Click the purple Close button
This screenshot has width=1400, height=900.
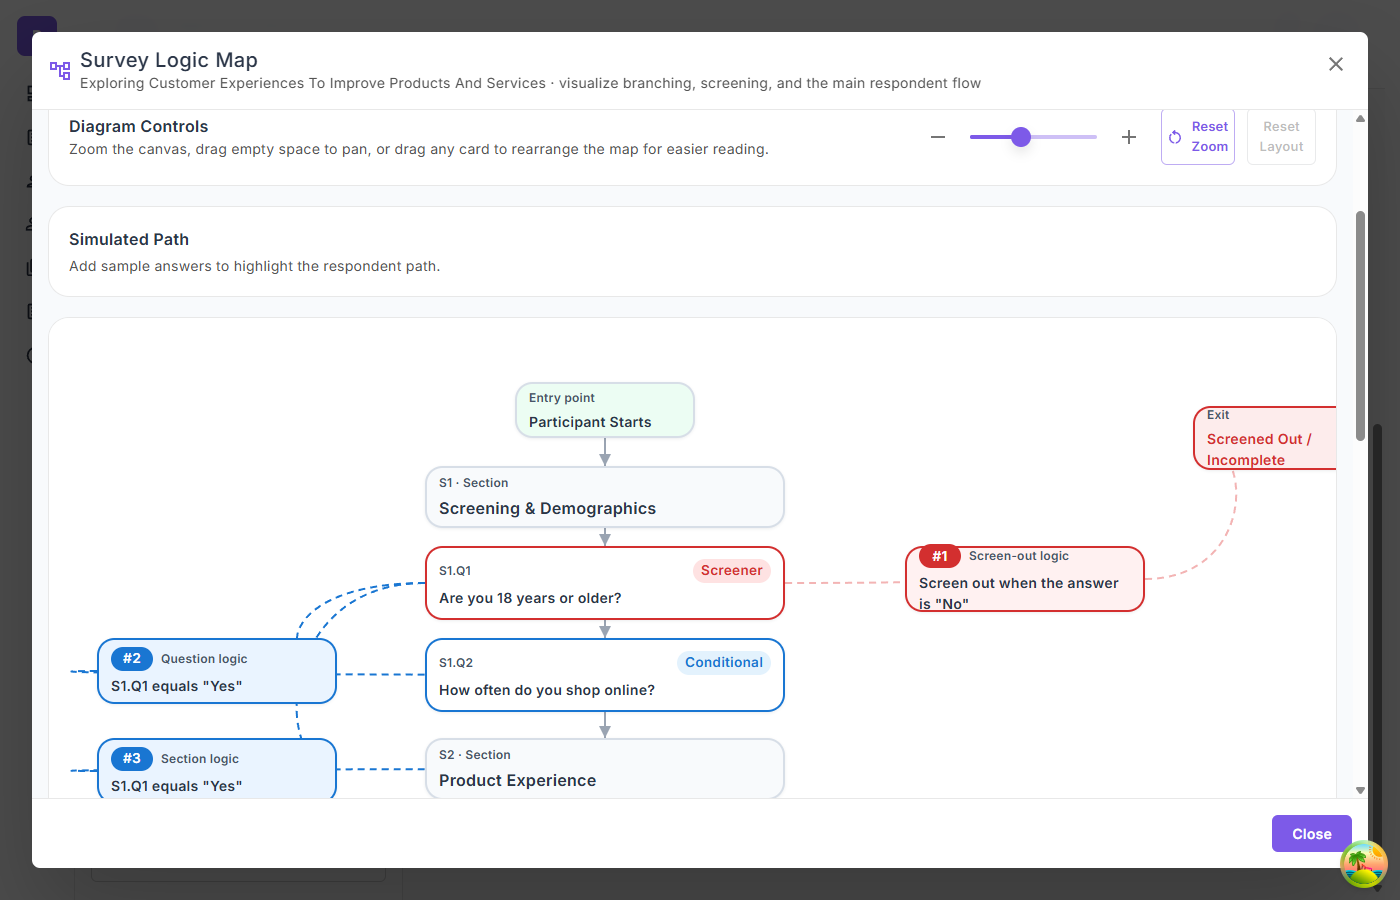pyautogui.click(x=1311, y=834)
